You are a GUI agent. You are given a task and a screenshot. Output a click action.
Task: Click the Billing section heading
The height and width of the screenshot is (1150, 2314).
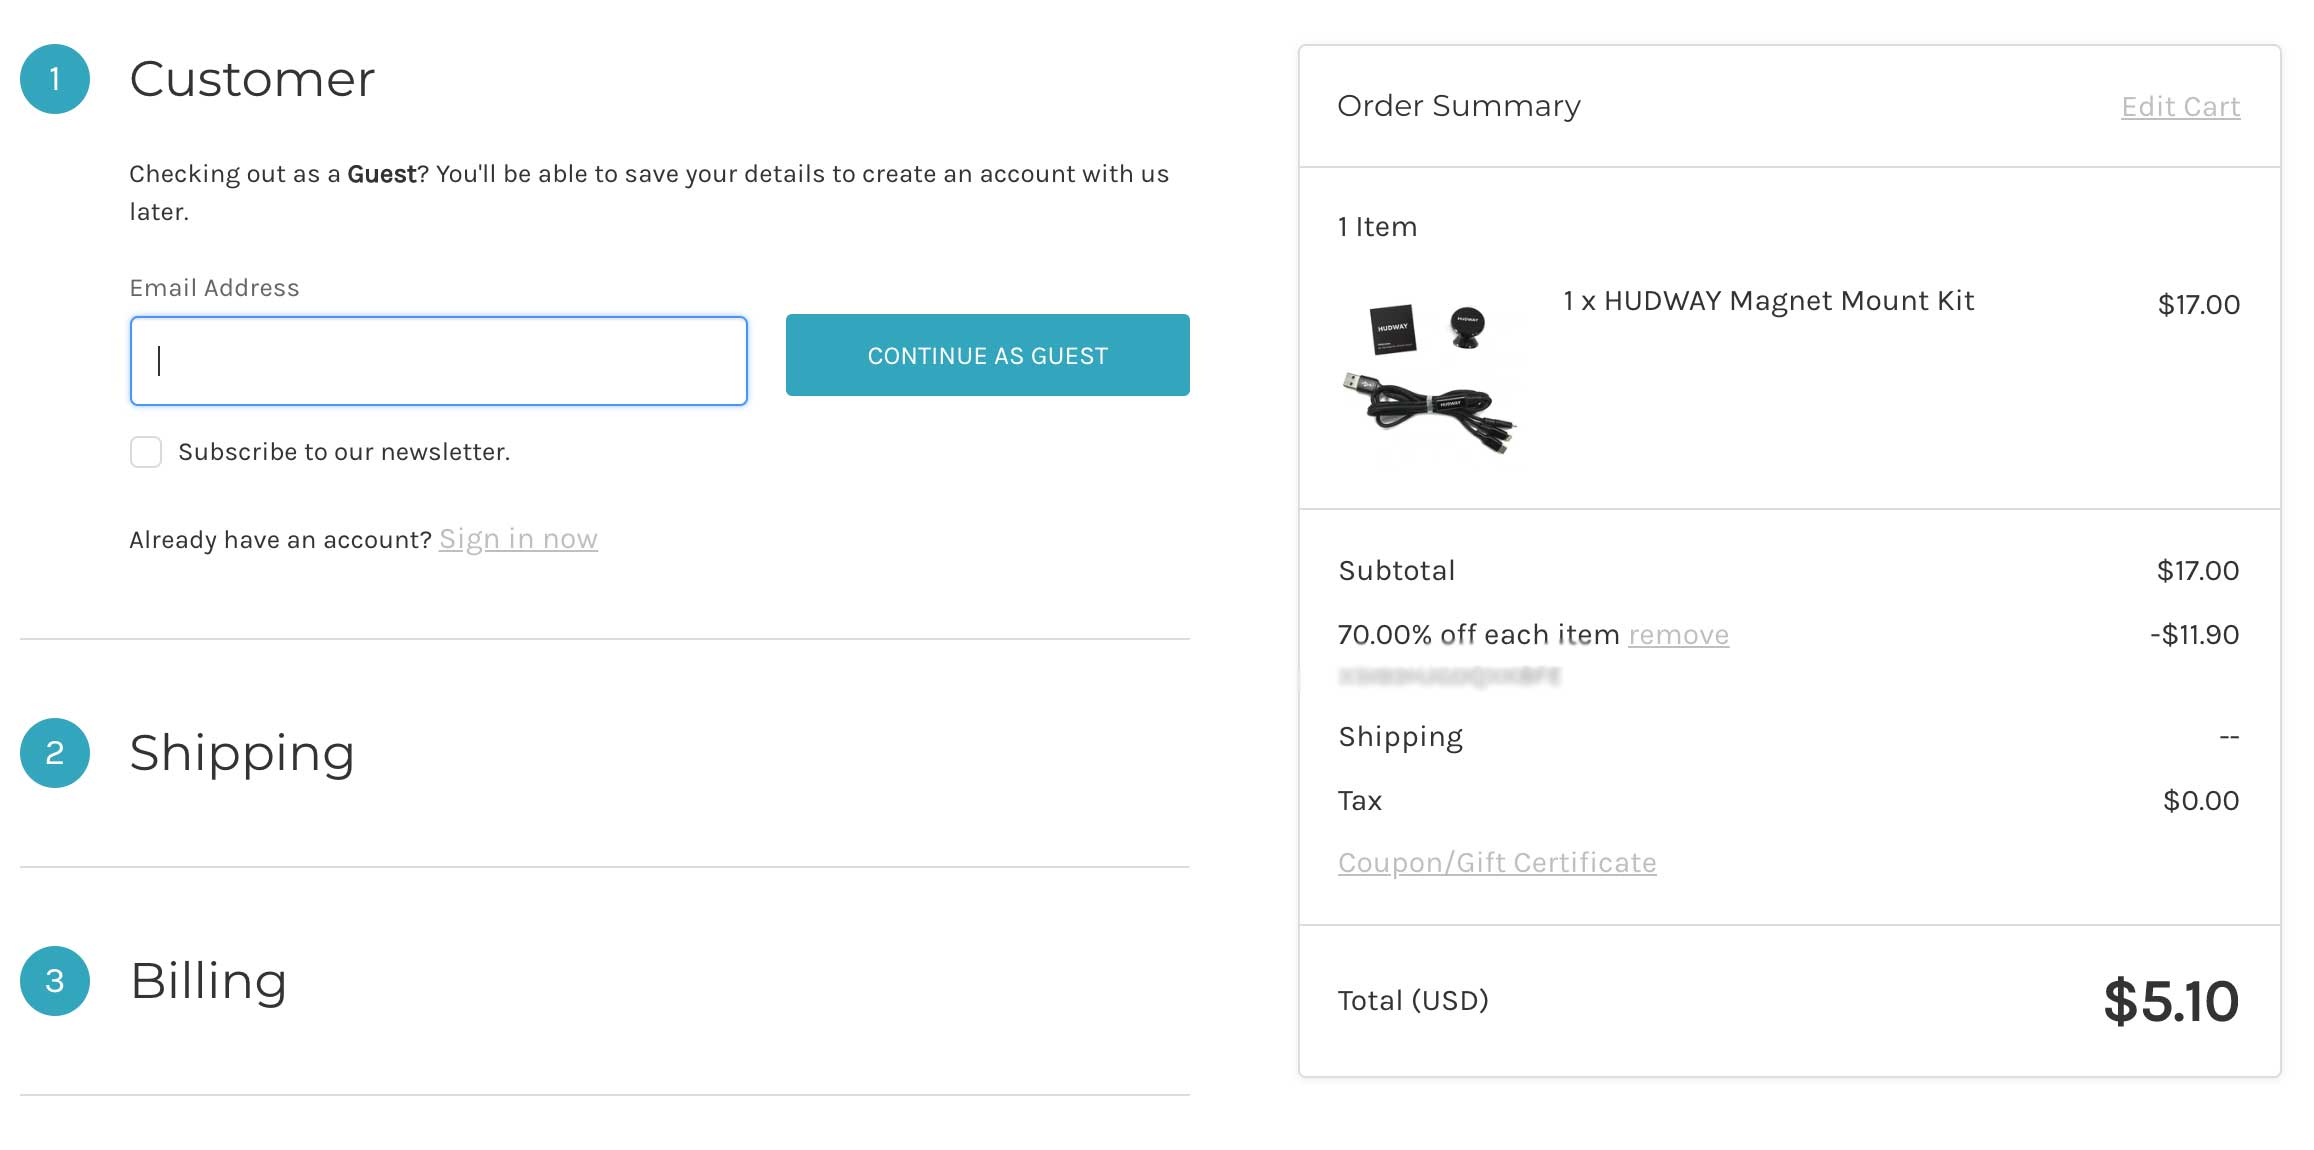pos(208,981)
